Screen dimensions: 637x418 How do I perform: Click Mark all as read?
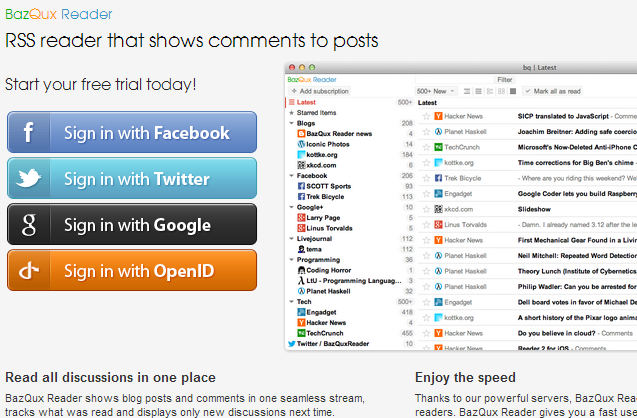pos(552,91)
